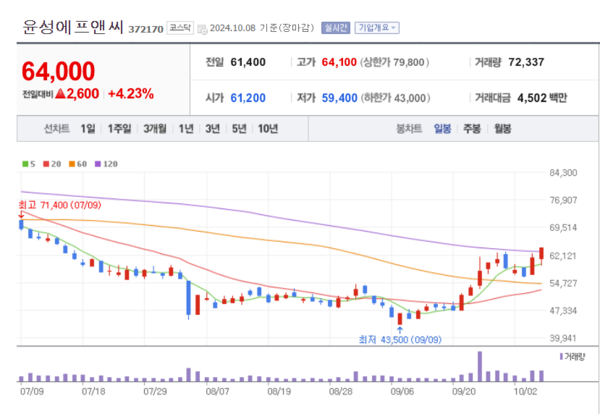
Task: Click the 84,300 price axis label
Action: tap(564, 173)
